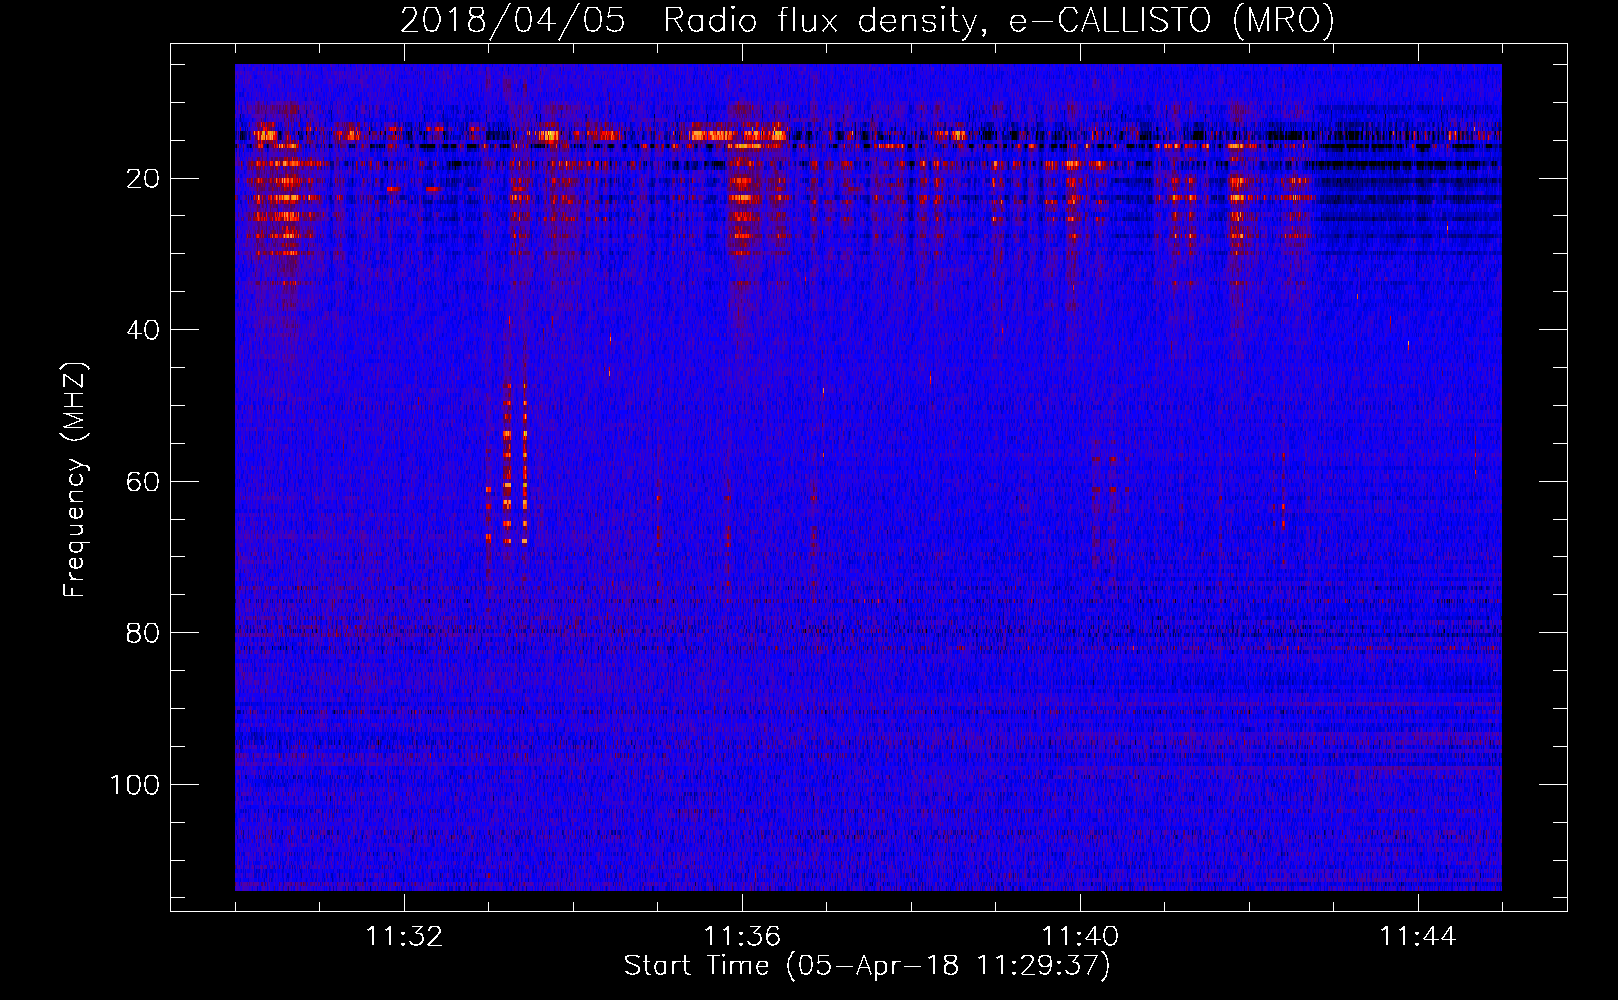Click the plot title 'Radio flux density, e-CALLISTO (MRO)'

999,20
